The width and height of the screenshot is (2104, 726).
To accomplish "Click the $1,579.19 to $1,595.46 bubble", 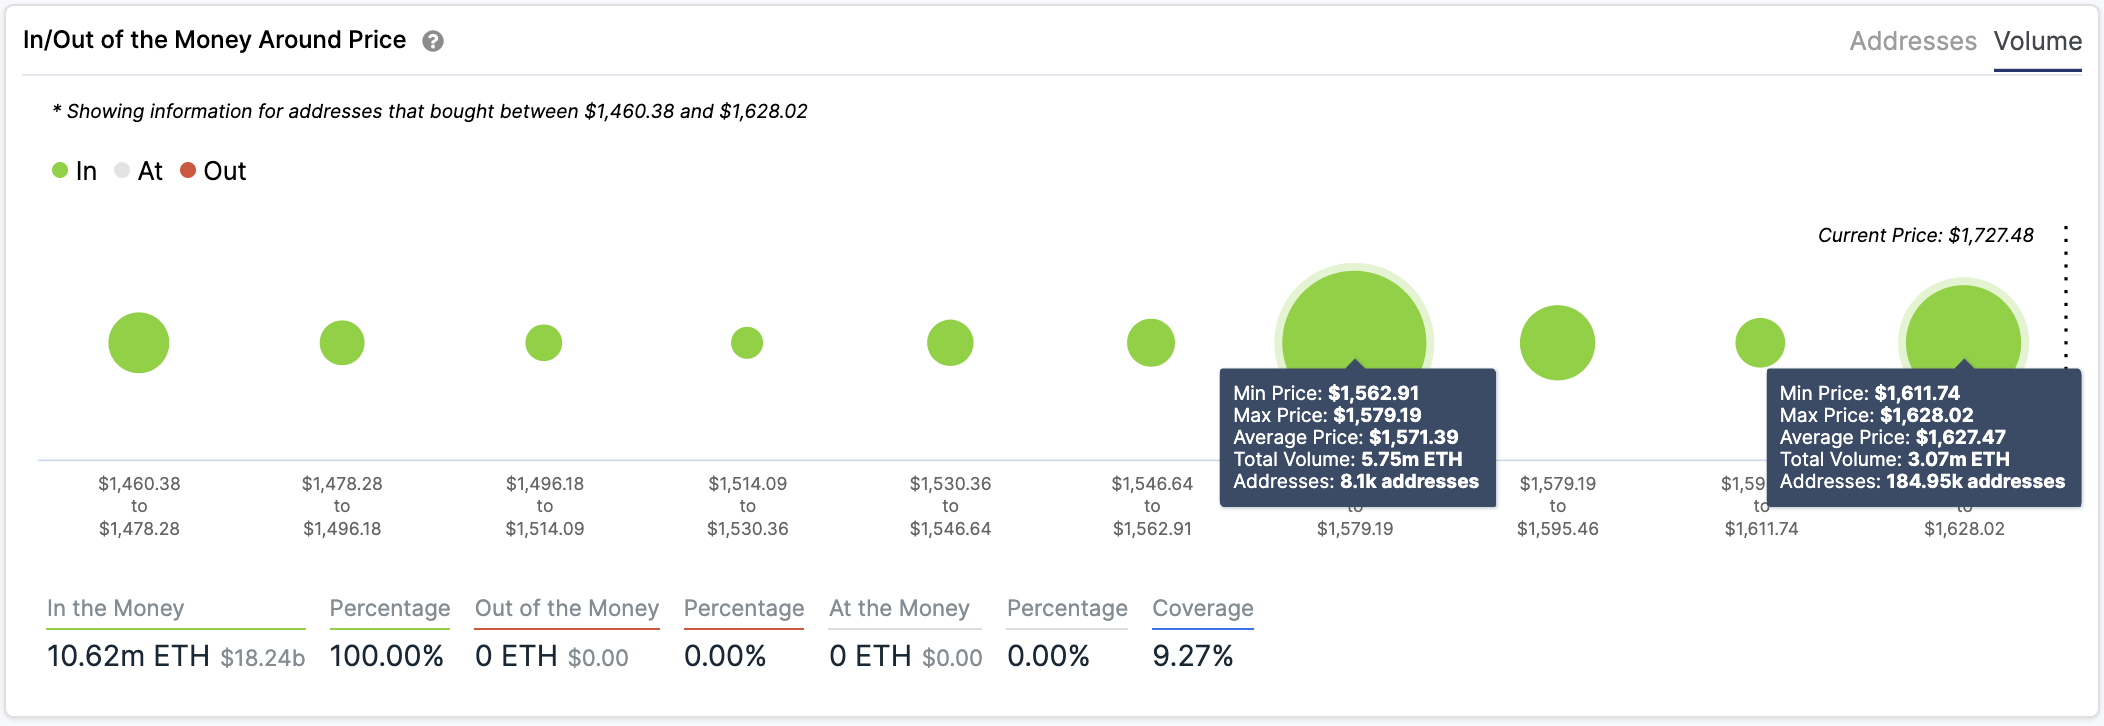I will pyautogui.click(x=1557, y=343).
